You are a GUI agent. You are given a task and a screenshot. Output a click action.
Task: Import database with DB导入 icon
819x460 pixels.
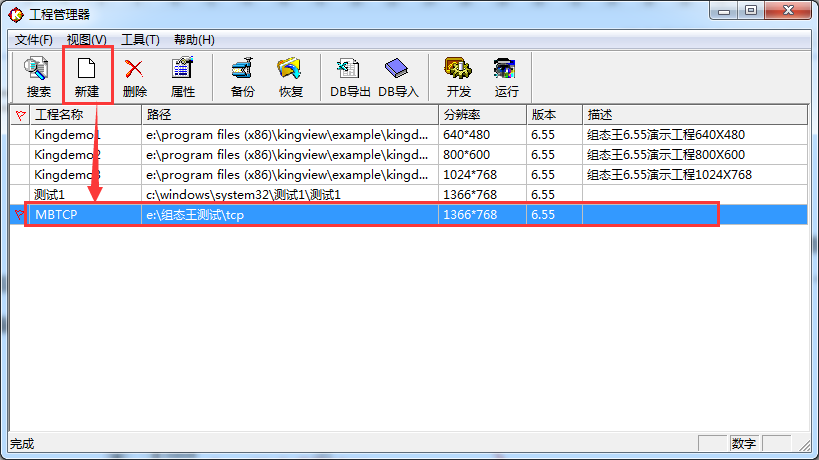coord(398,77)
